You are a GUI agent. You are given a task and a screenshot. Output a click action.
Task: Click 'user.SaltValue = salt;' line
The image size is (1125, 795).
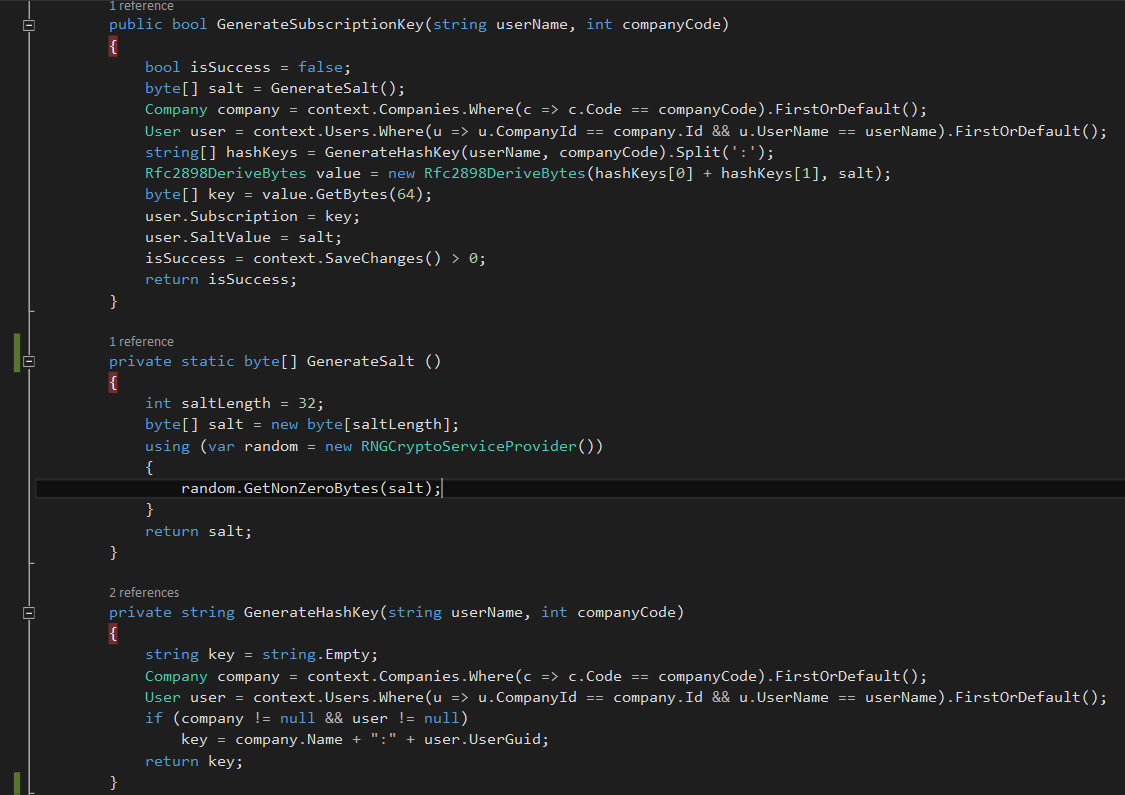click(243, 237)
